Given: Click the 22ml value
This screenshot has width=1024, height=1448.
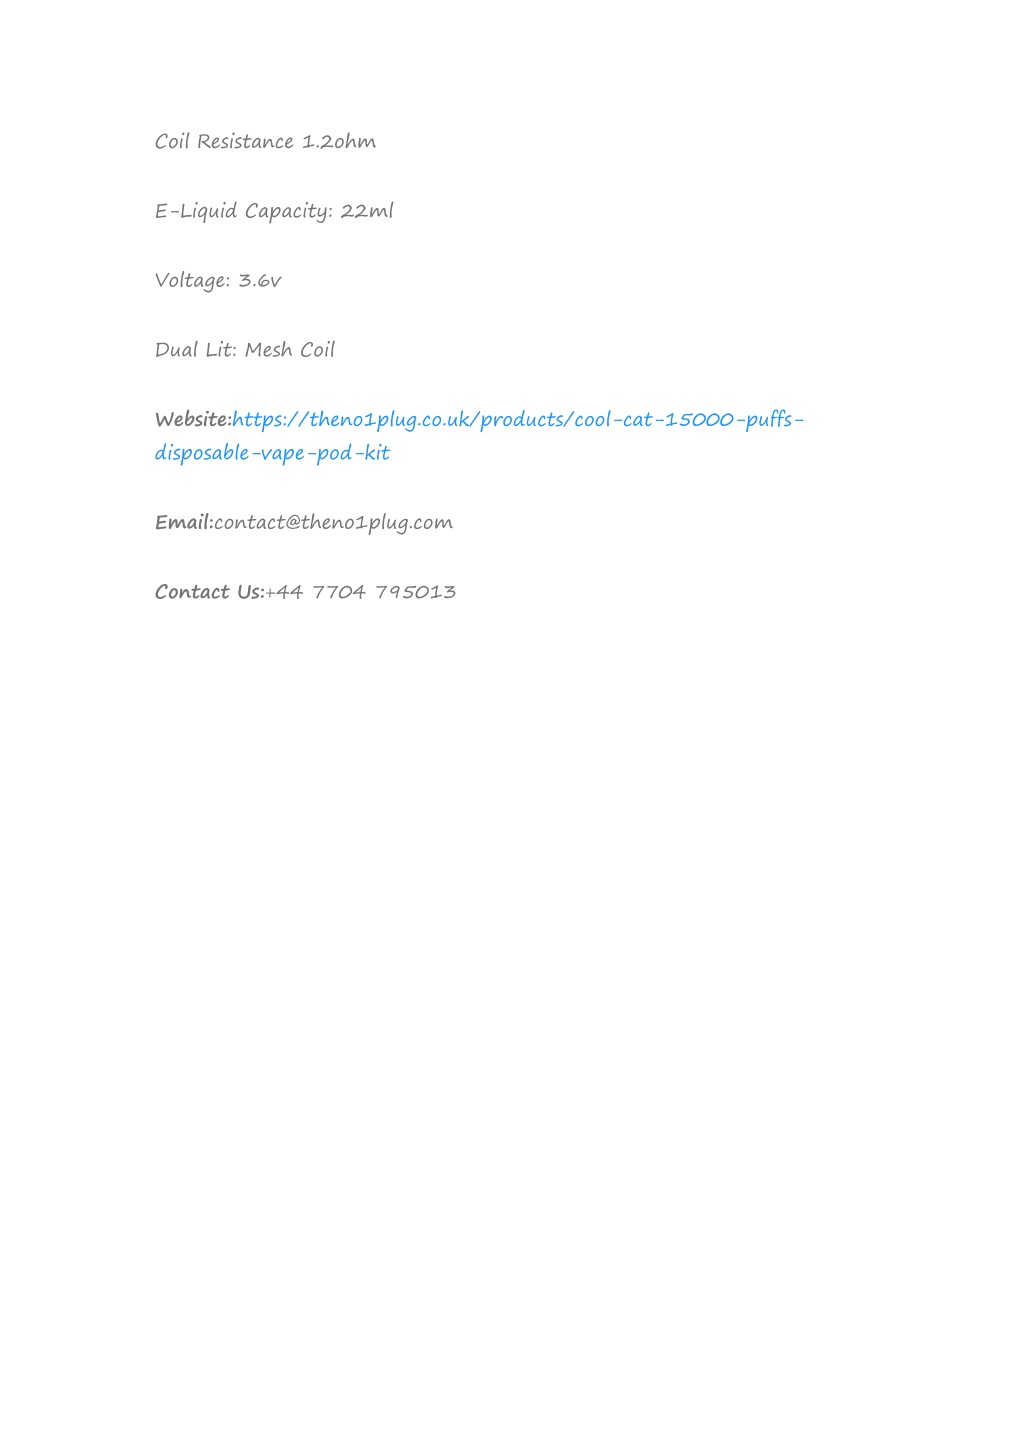Looking at the screenshot, I should click(x=367, y=211).
